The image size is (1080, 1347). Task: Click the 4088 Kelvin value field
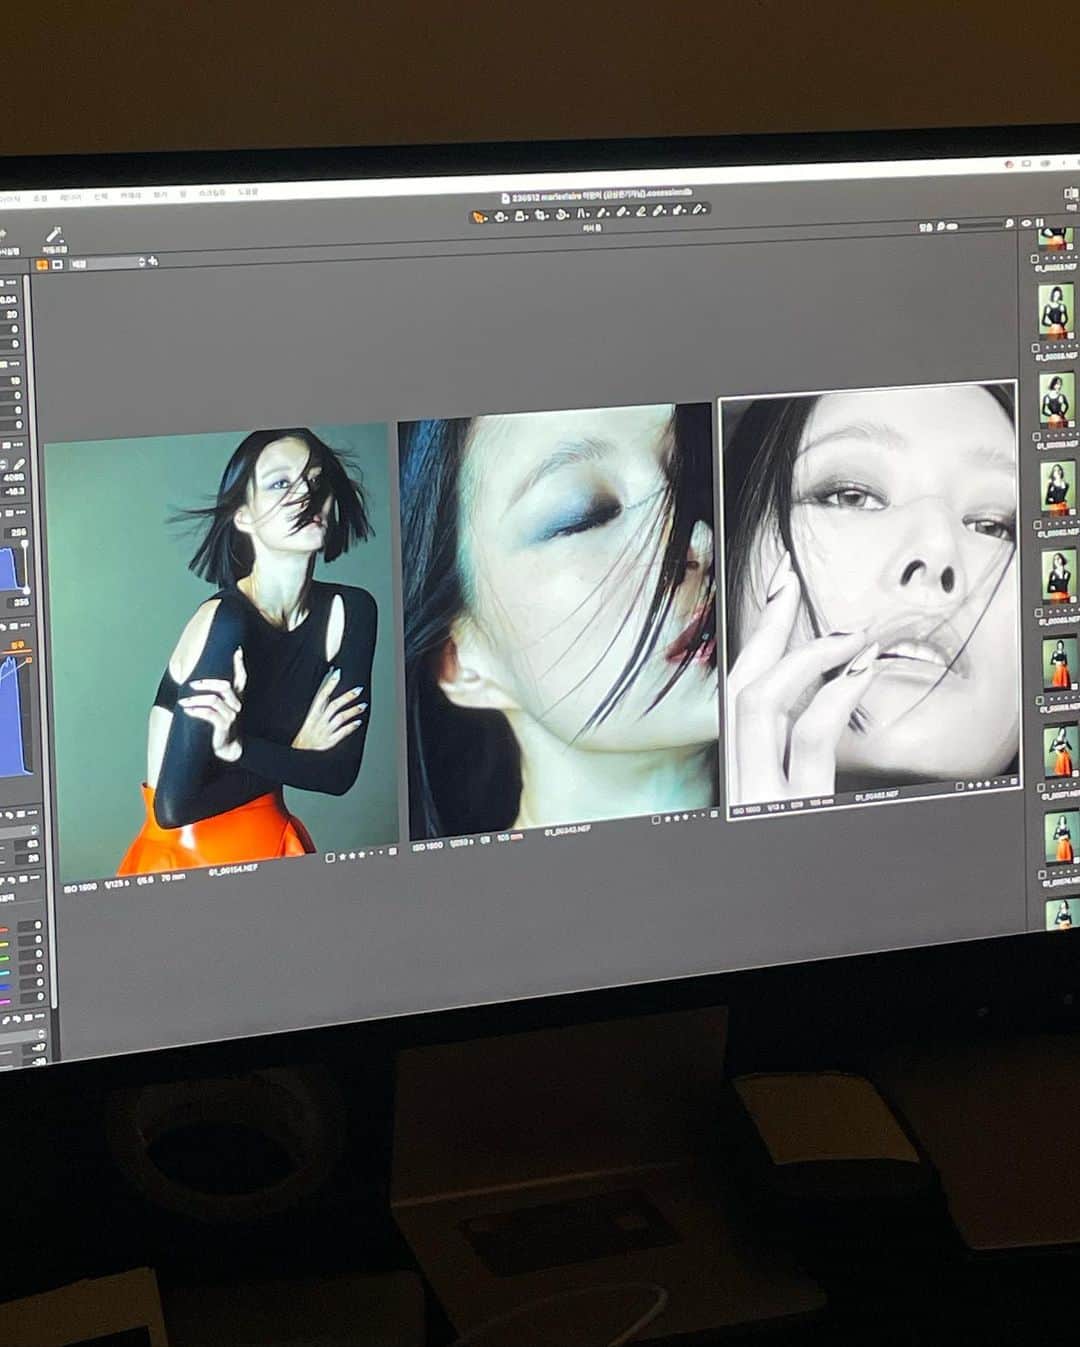click(14, 477)
